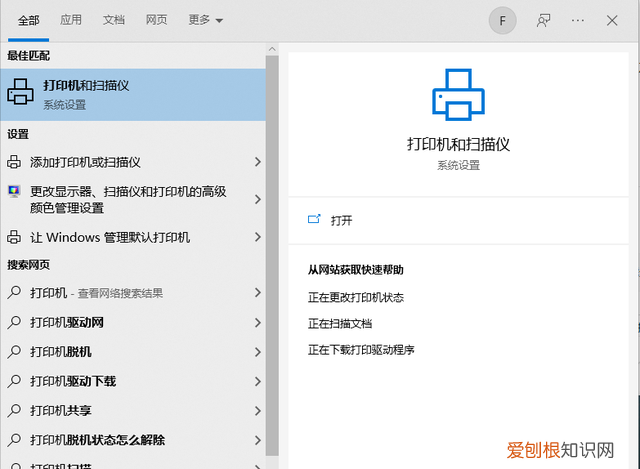Click 打开 to open printer settings
This screenshot has width=640, height=469.
(342, 220)
